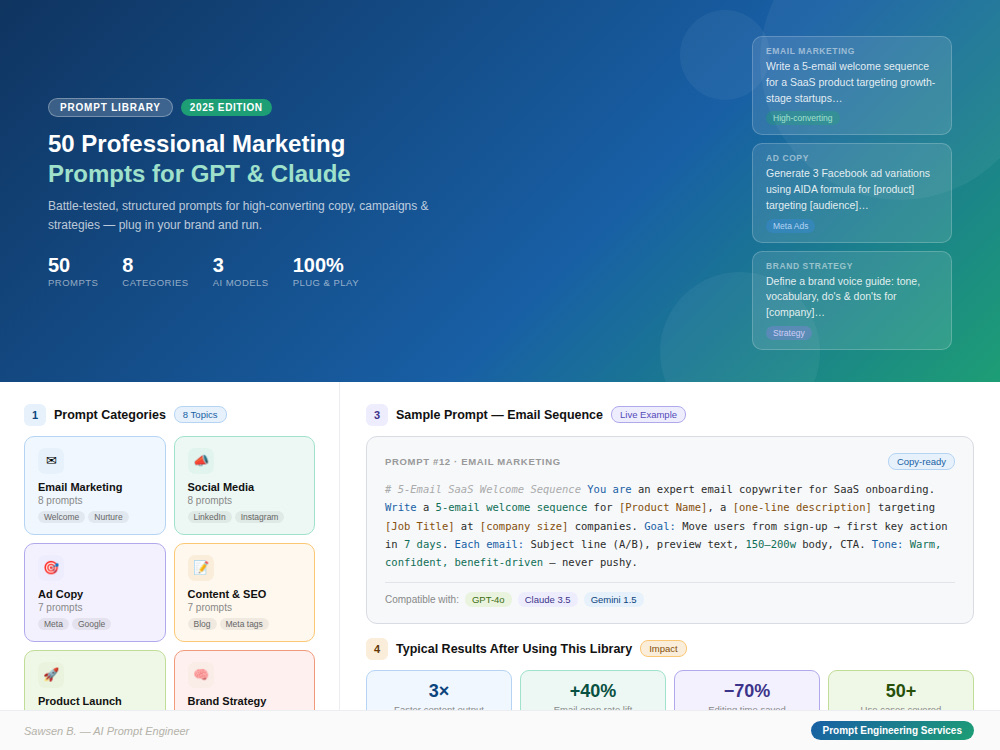The image size is (1000, 750).
Task: Click the 100% PLUG & PLAY hero stat
Action: click(x=325, y=272)
